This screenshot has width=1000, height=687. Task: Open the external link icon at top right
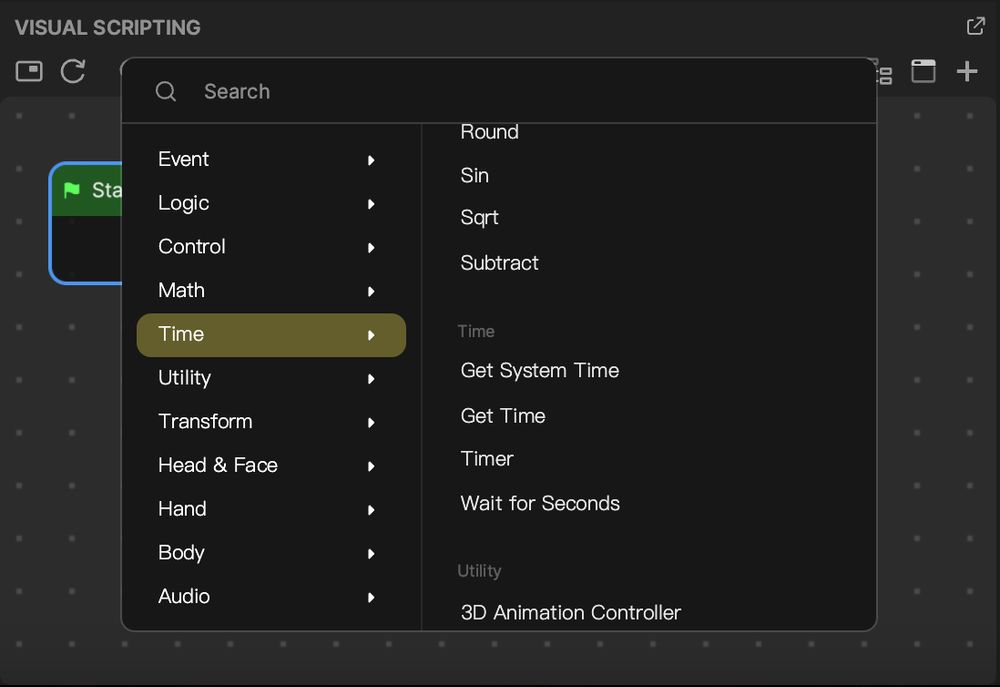pos(975,26)
